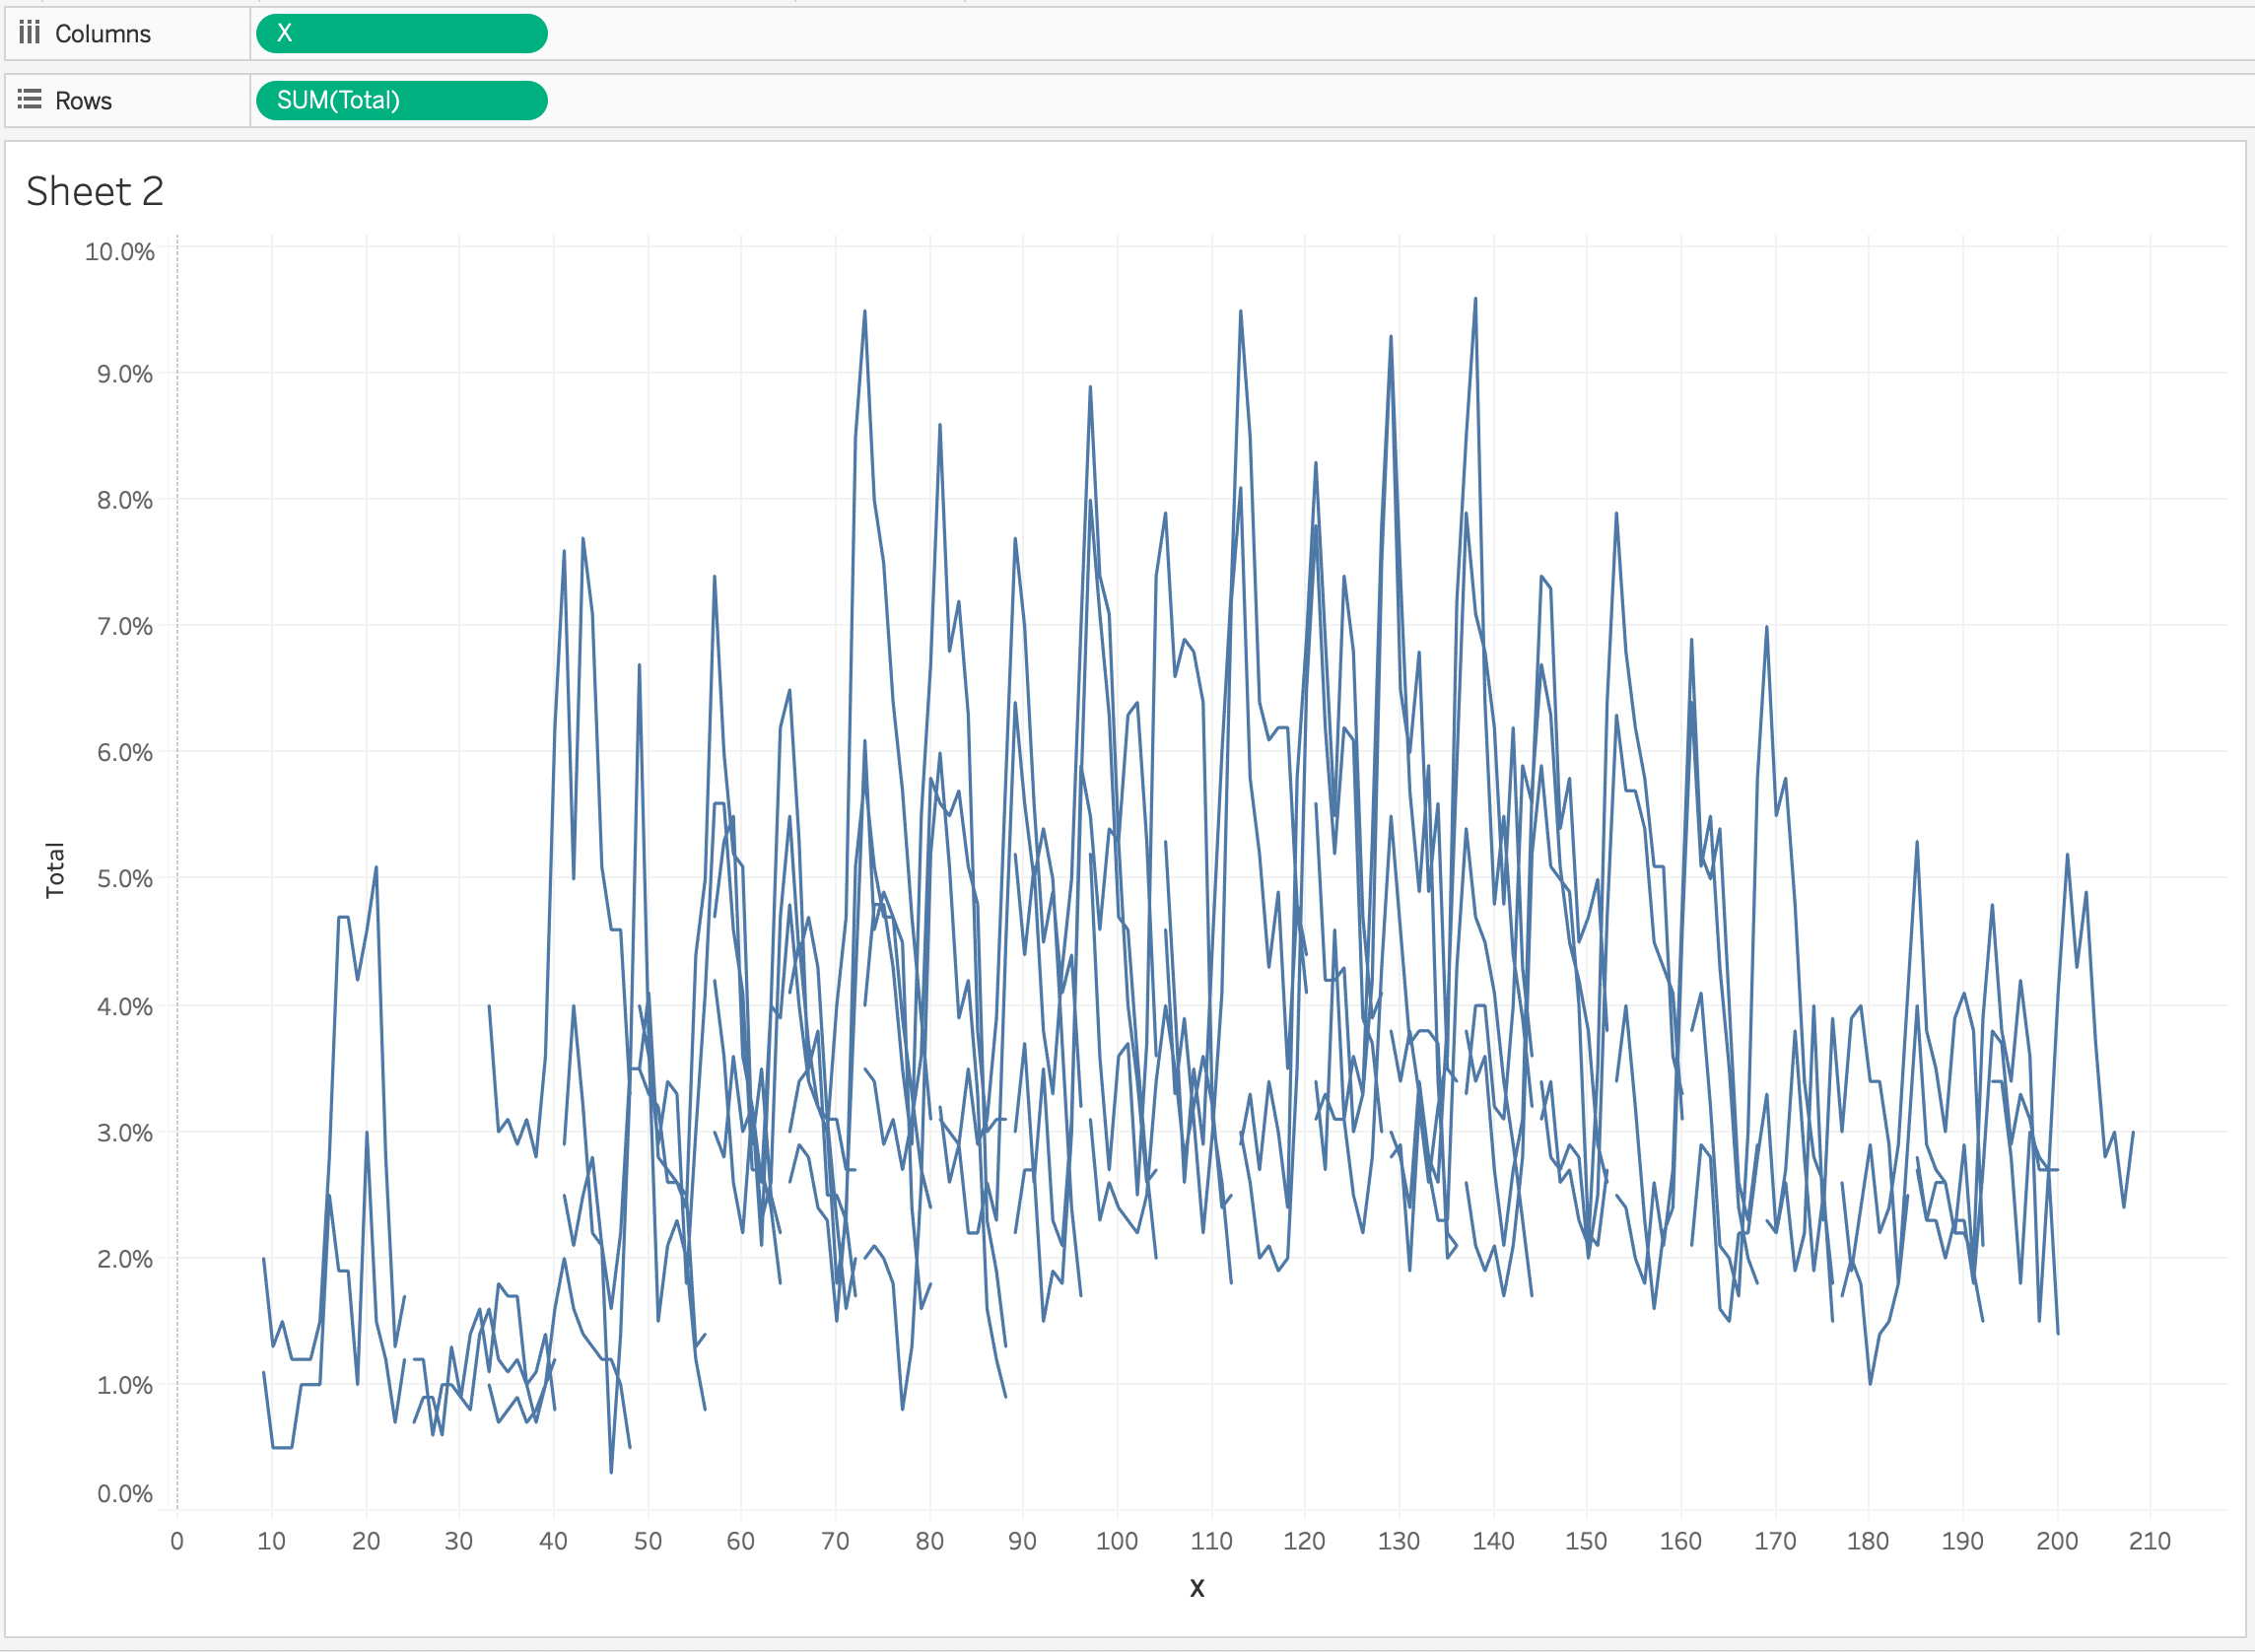Click the Rows shelf icon
2255x1652 pixels.
(x=30, y=100)
